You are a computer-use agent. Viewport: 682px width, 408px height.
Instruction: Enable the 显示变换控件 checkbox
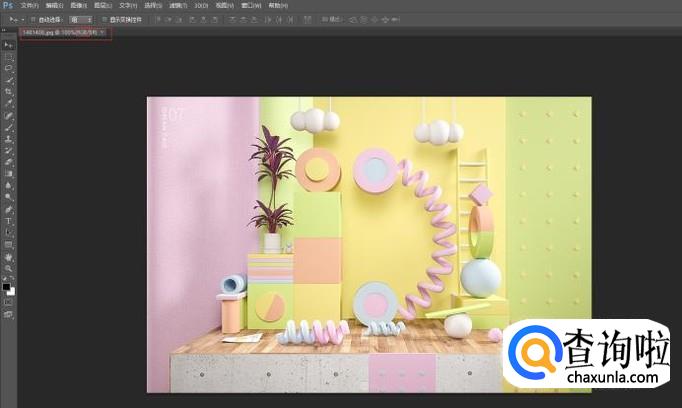click(x=103, y=19)
